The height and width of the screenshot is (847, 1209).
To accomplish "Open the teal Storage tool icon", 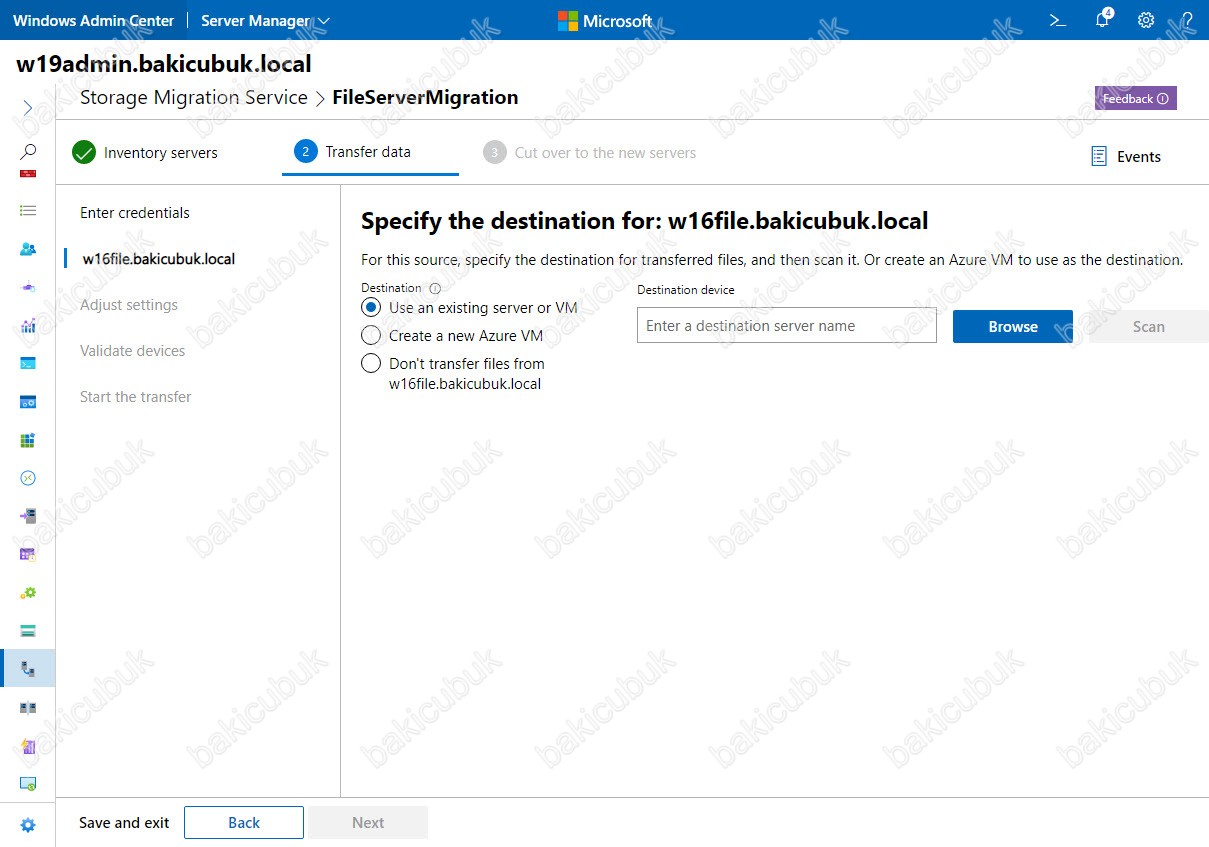I will pyautogui.click(x=28, y=631).
